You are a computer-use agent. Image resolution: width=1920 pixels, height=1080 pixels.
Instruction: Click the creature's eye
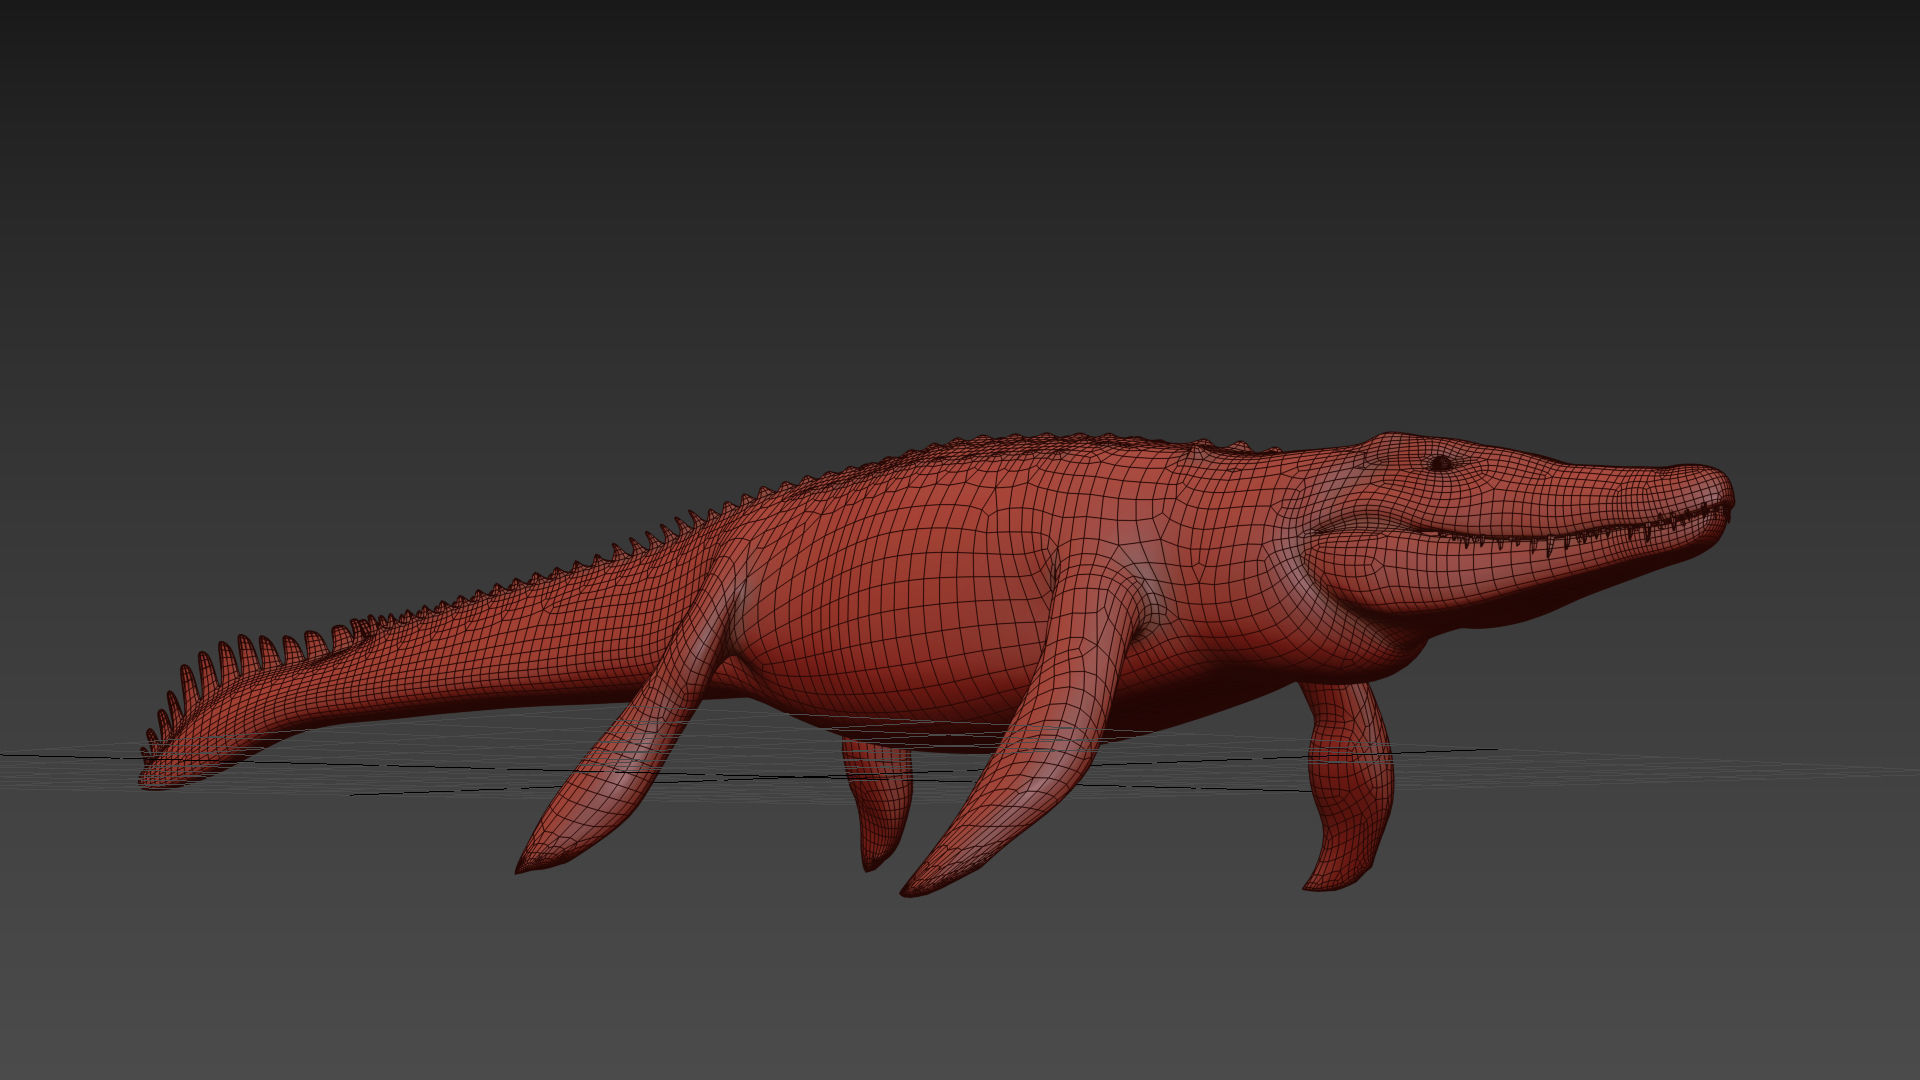tap(1440, 463)
